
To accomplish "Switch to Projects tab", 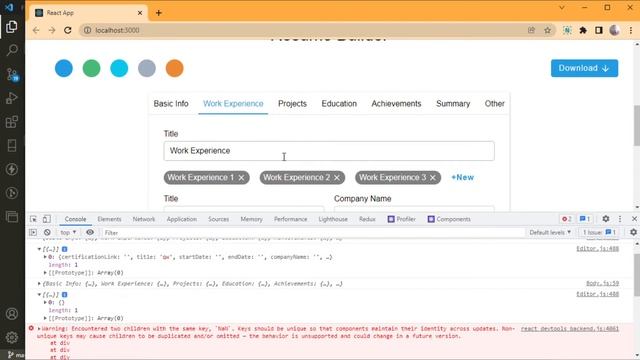I will point(292,104).
